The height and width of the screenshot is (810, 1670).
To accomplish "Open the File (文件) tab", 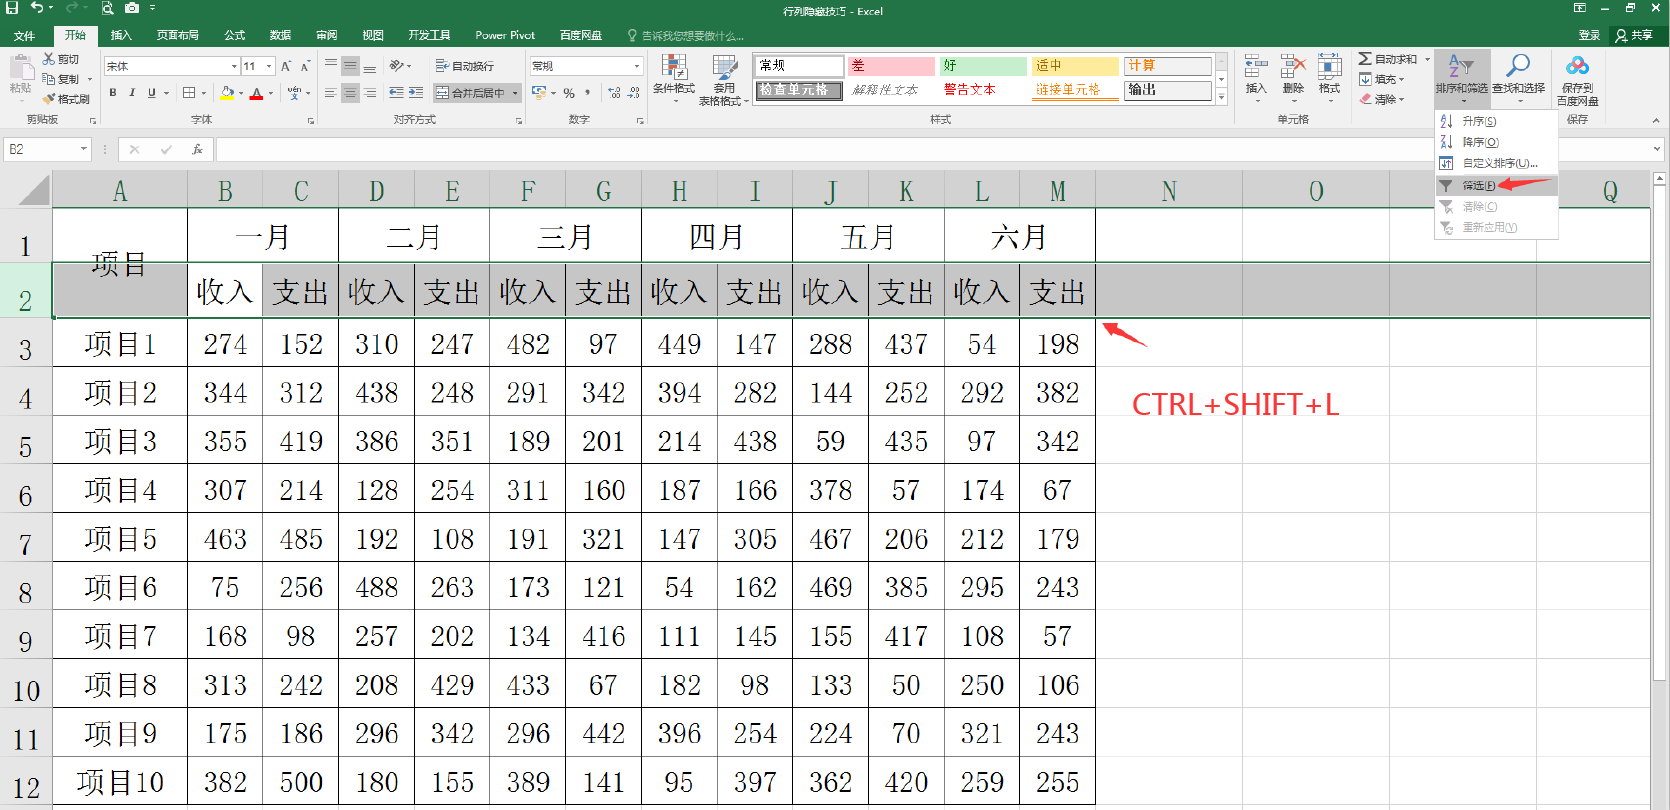I will (24, 35).
